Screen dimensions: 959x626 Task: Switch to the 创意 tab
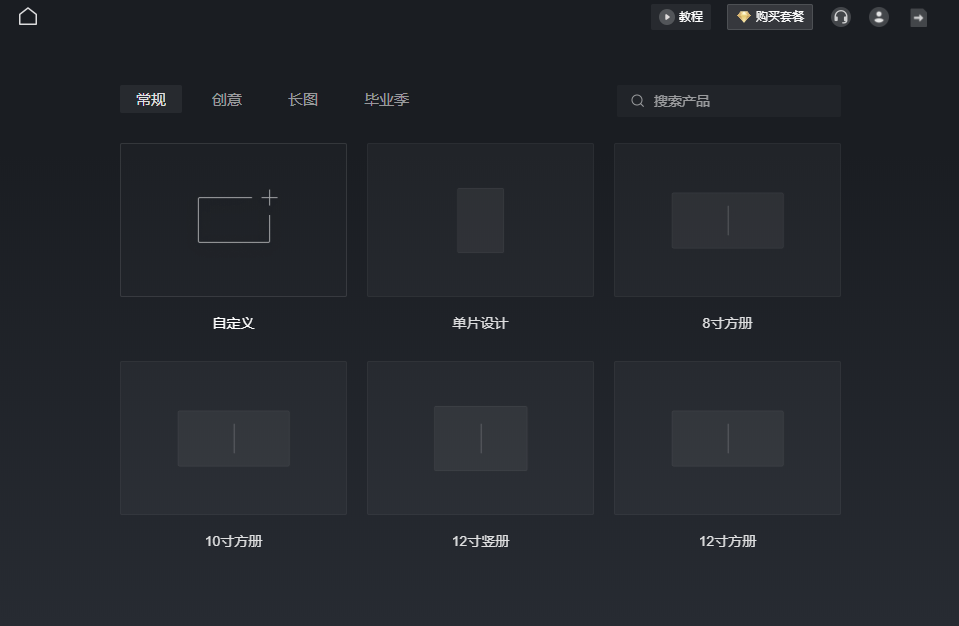227,99
